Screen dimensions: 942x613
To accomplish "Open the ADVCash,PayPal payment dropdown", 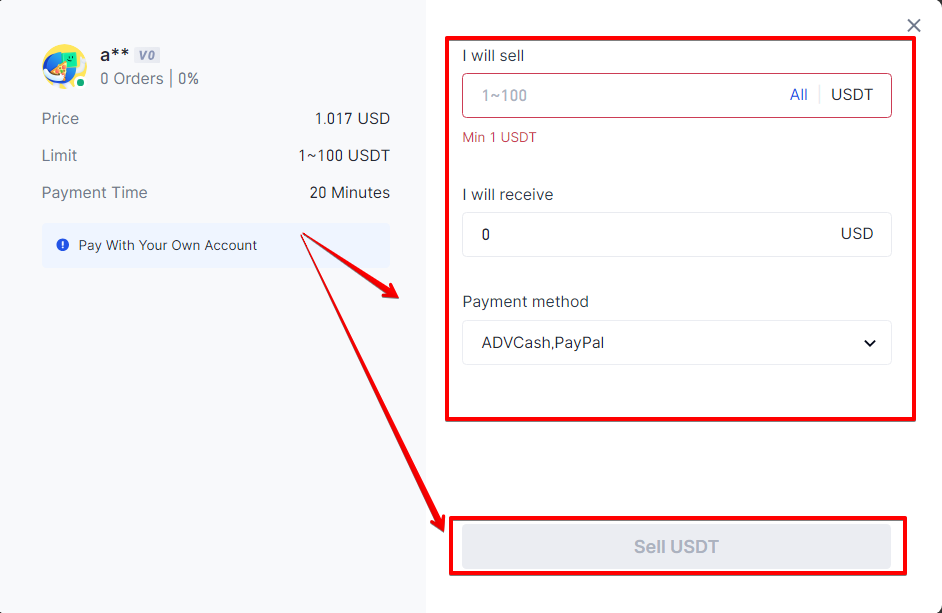I will pyautogui.click(x=676, y=343).
